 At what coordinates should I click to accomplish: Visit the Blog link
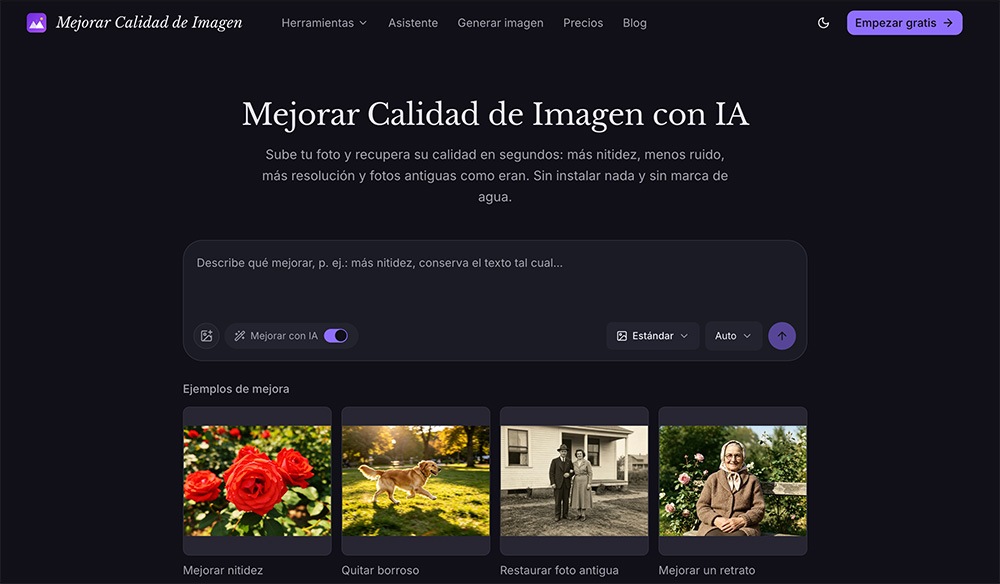click(635, 23)
